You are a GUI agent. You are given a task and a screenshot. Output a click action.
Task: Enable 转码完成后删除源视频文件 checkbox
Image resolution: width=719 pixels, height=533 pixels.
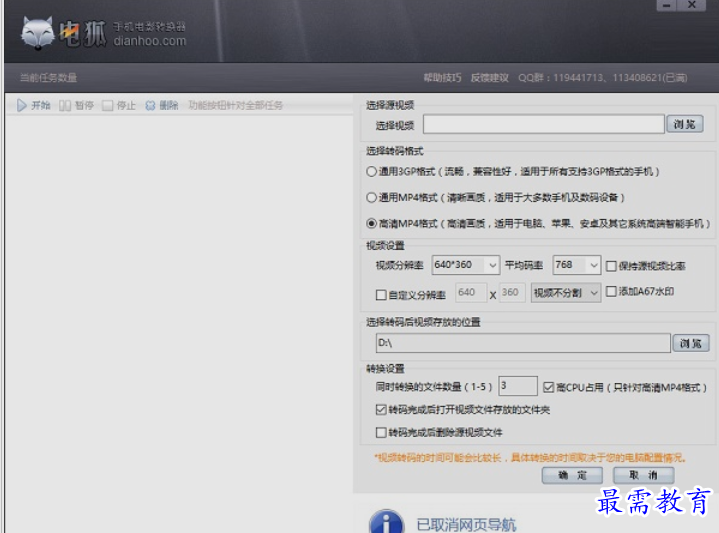pyautogui.click(x=381, y=433)
